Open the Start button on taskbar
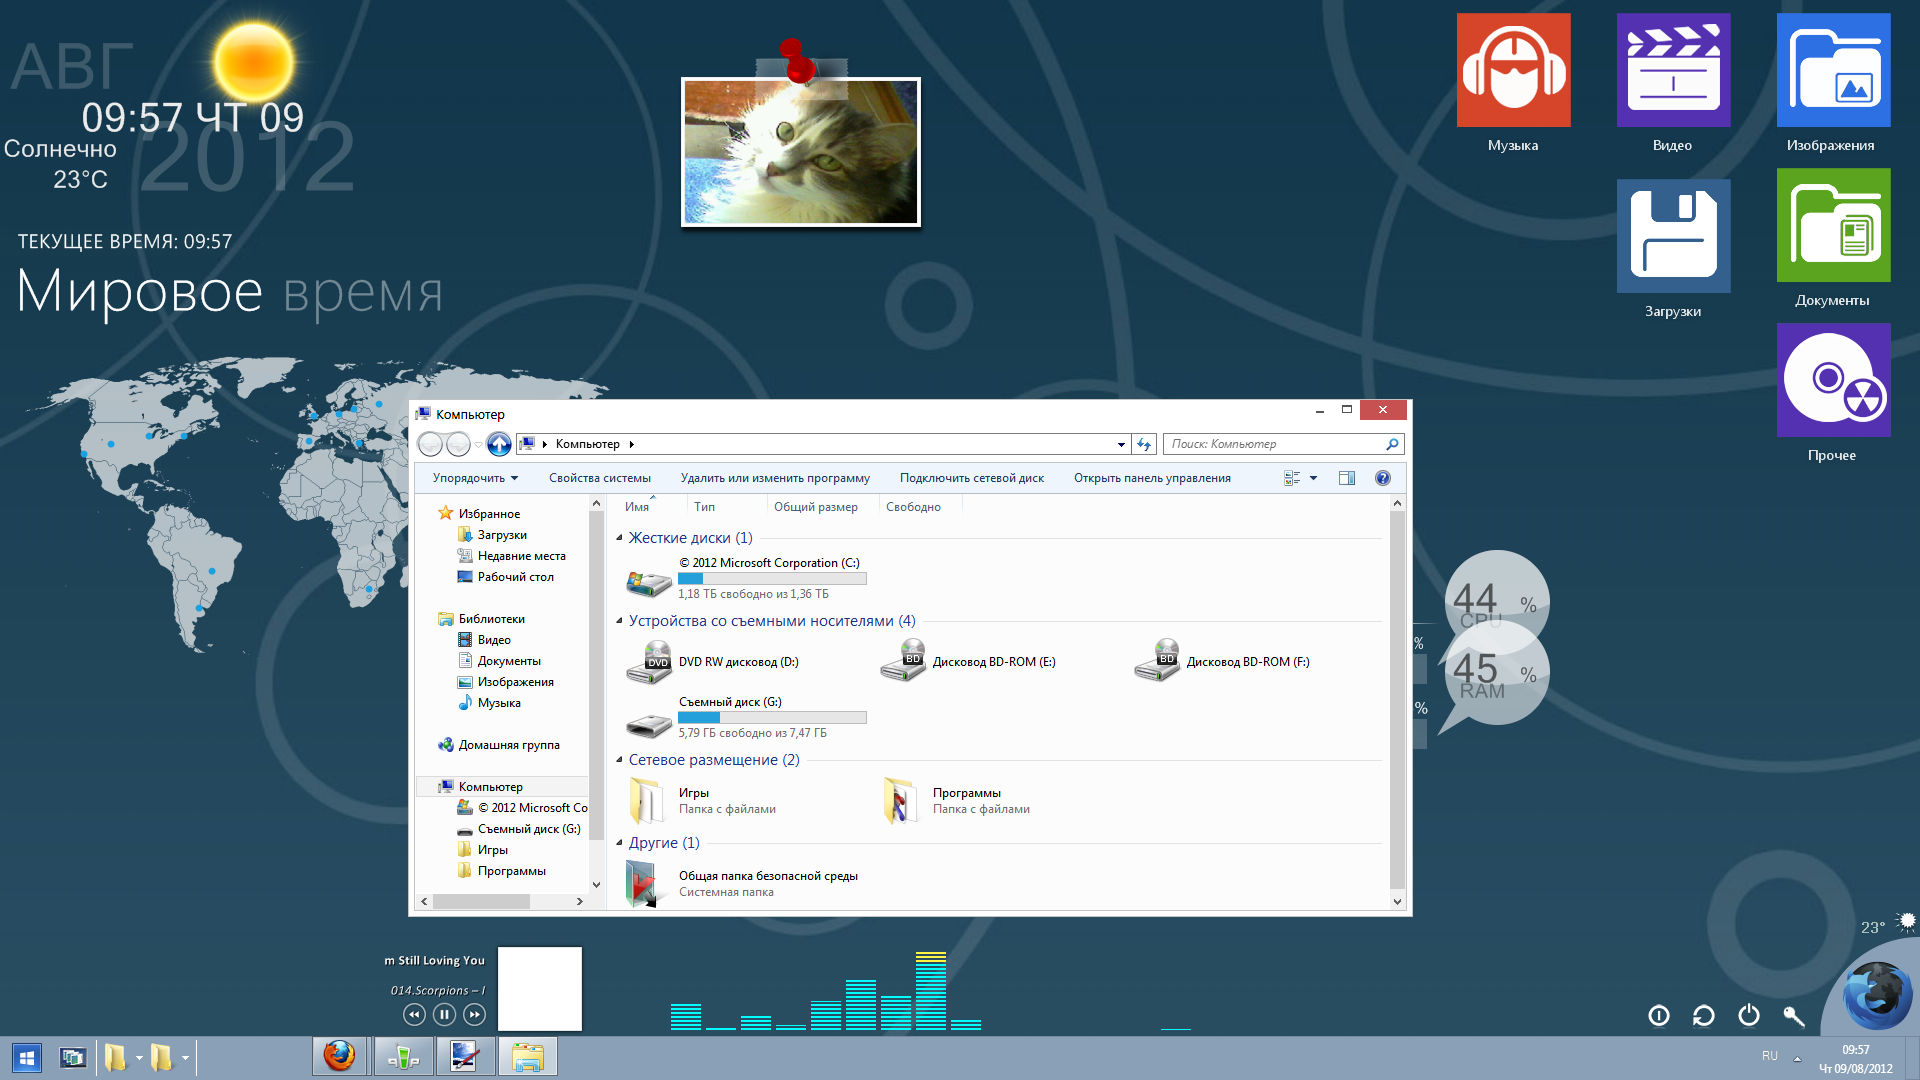This screenshot has height=1080, width=1920. [x=26, y=1057]
